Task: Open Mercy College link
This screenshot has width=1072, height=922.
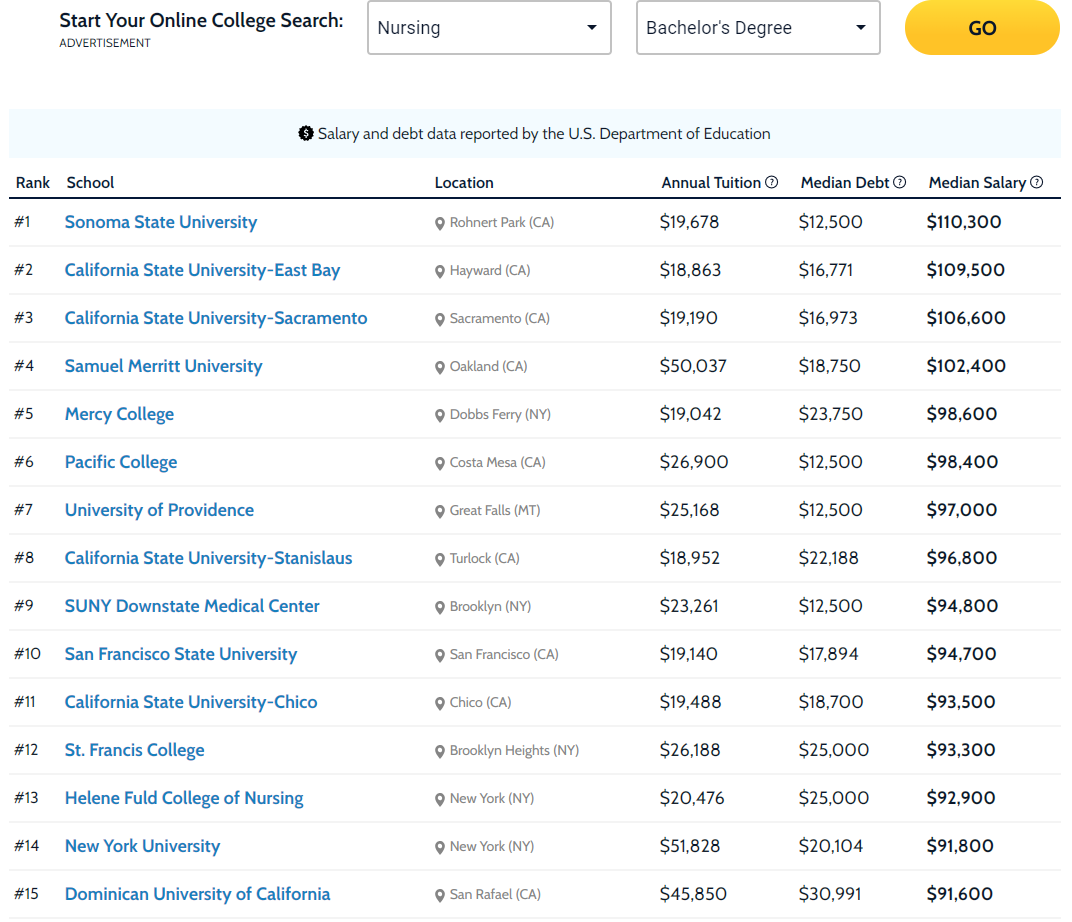Action: click(x=120, y=414)
